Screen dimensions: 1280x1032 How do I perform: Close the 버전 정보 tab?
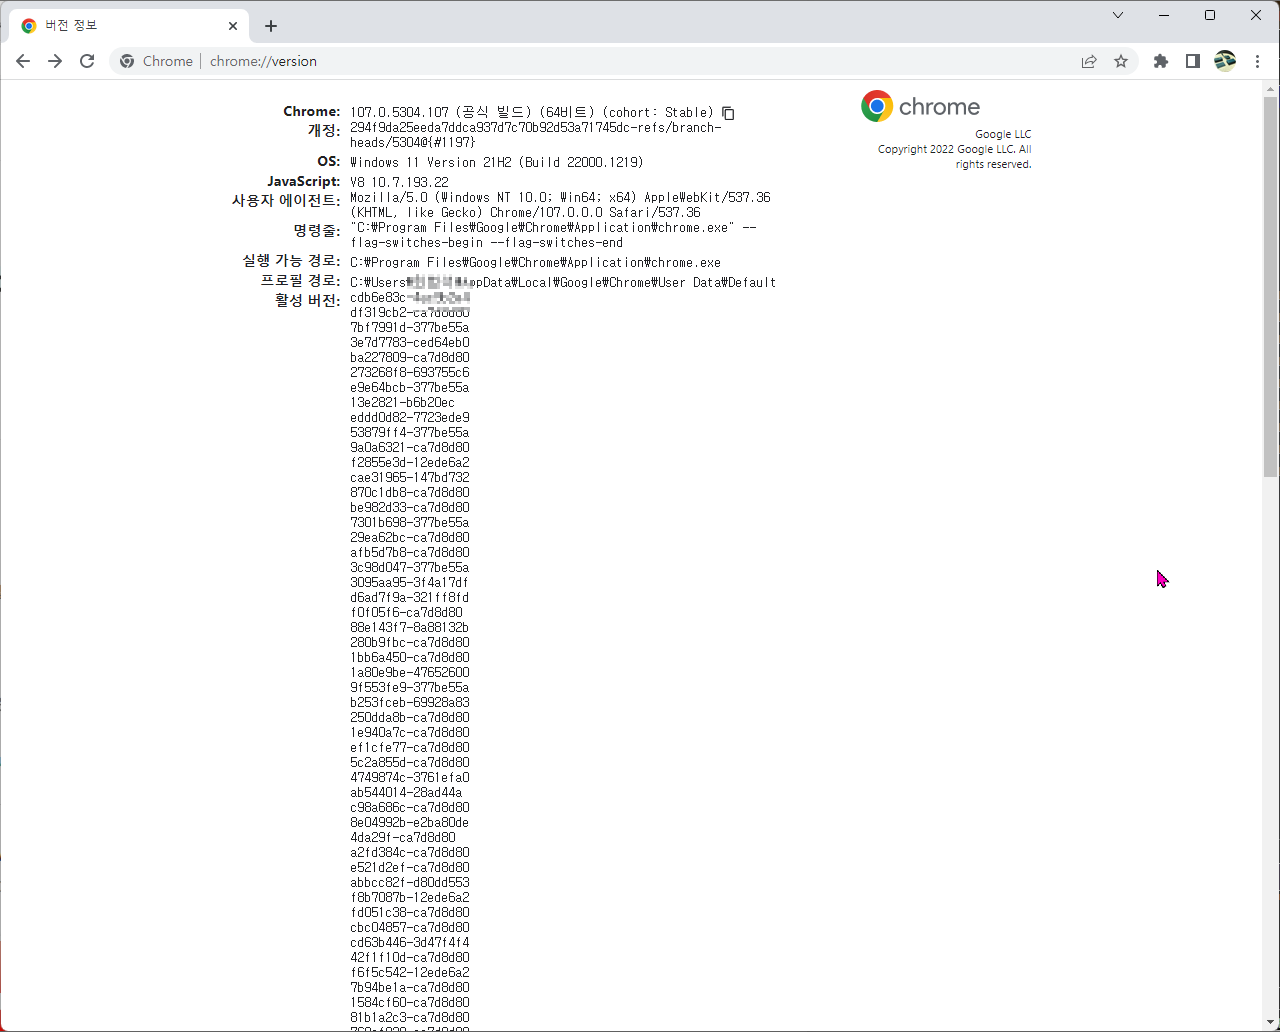(234, 26)
